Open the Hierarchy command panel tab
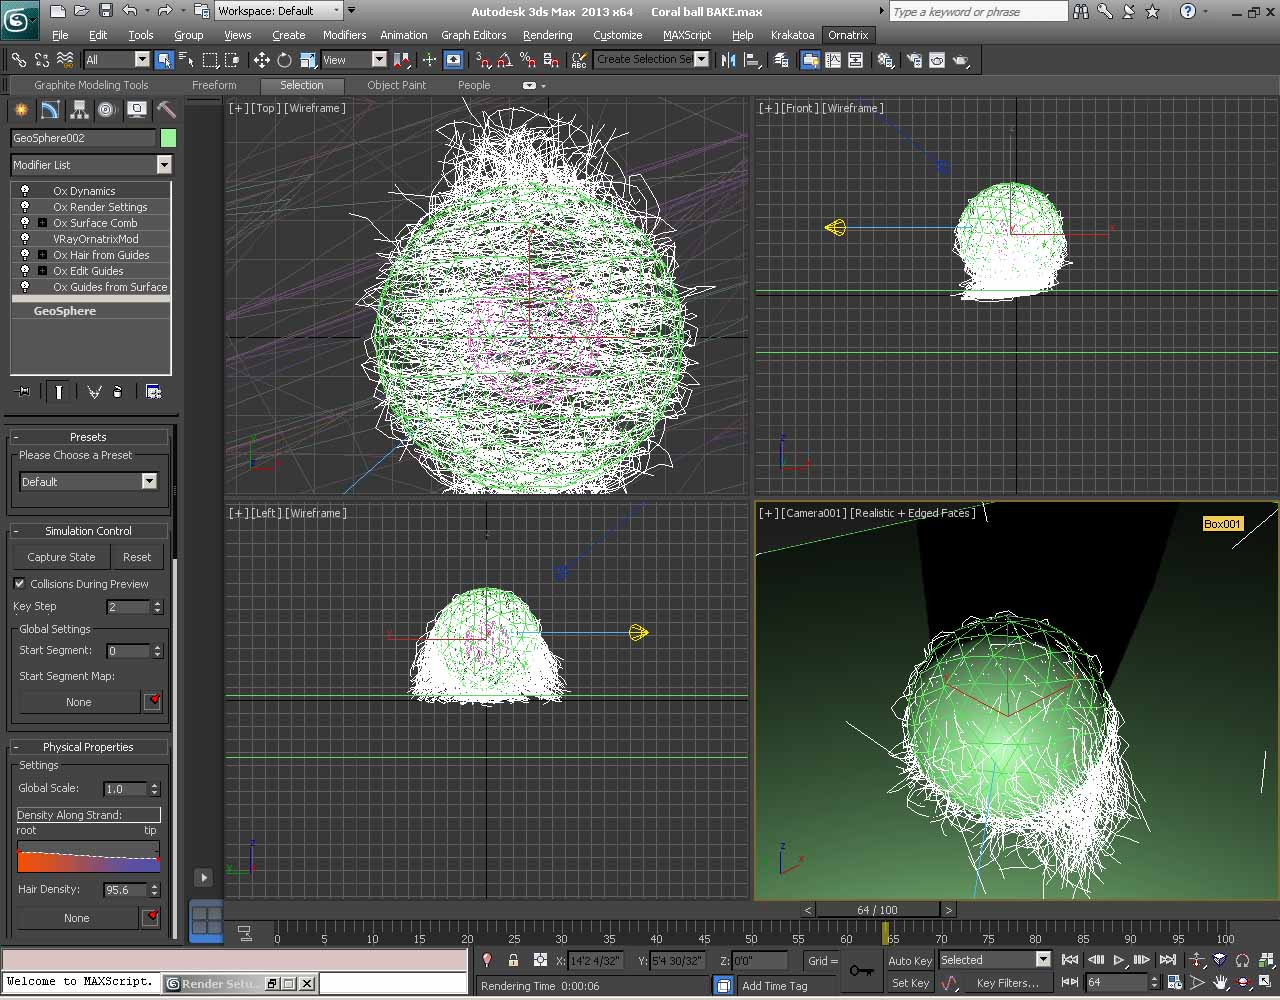The image size is (1280, 1000). 78,110
